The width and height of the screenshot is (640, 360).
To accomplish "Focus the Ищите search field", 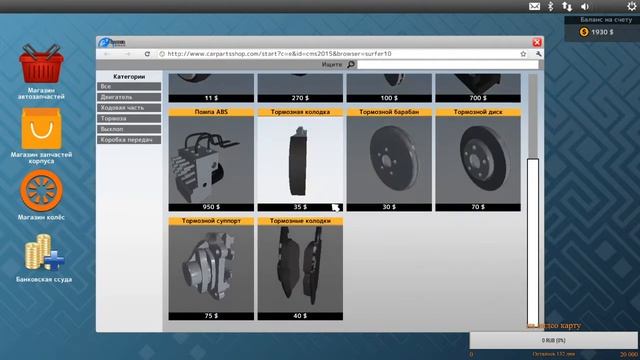I will 448,64.
